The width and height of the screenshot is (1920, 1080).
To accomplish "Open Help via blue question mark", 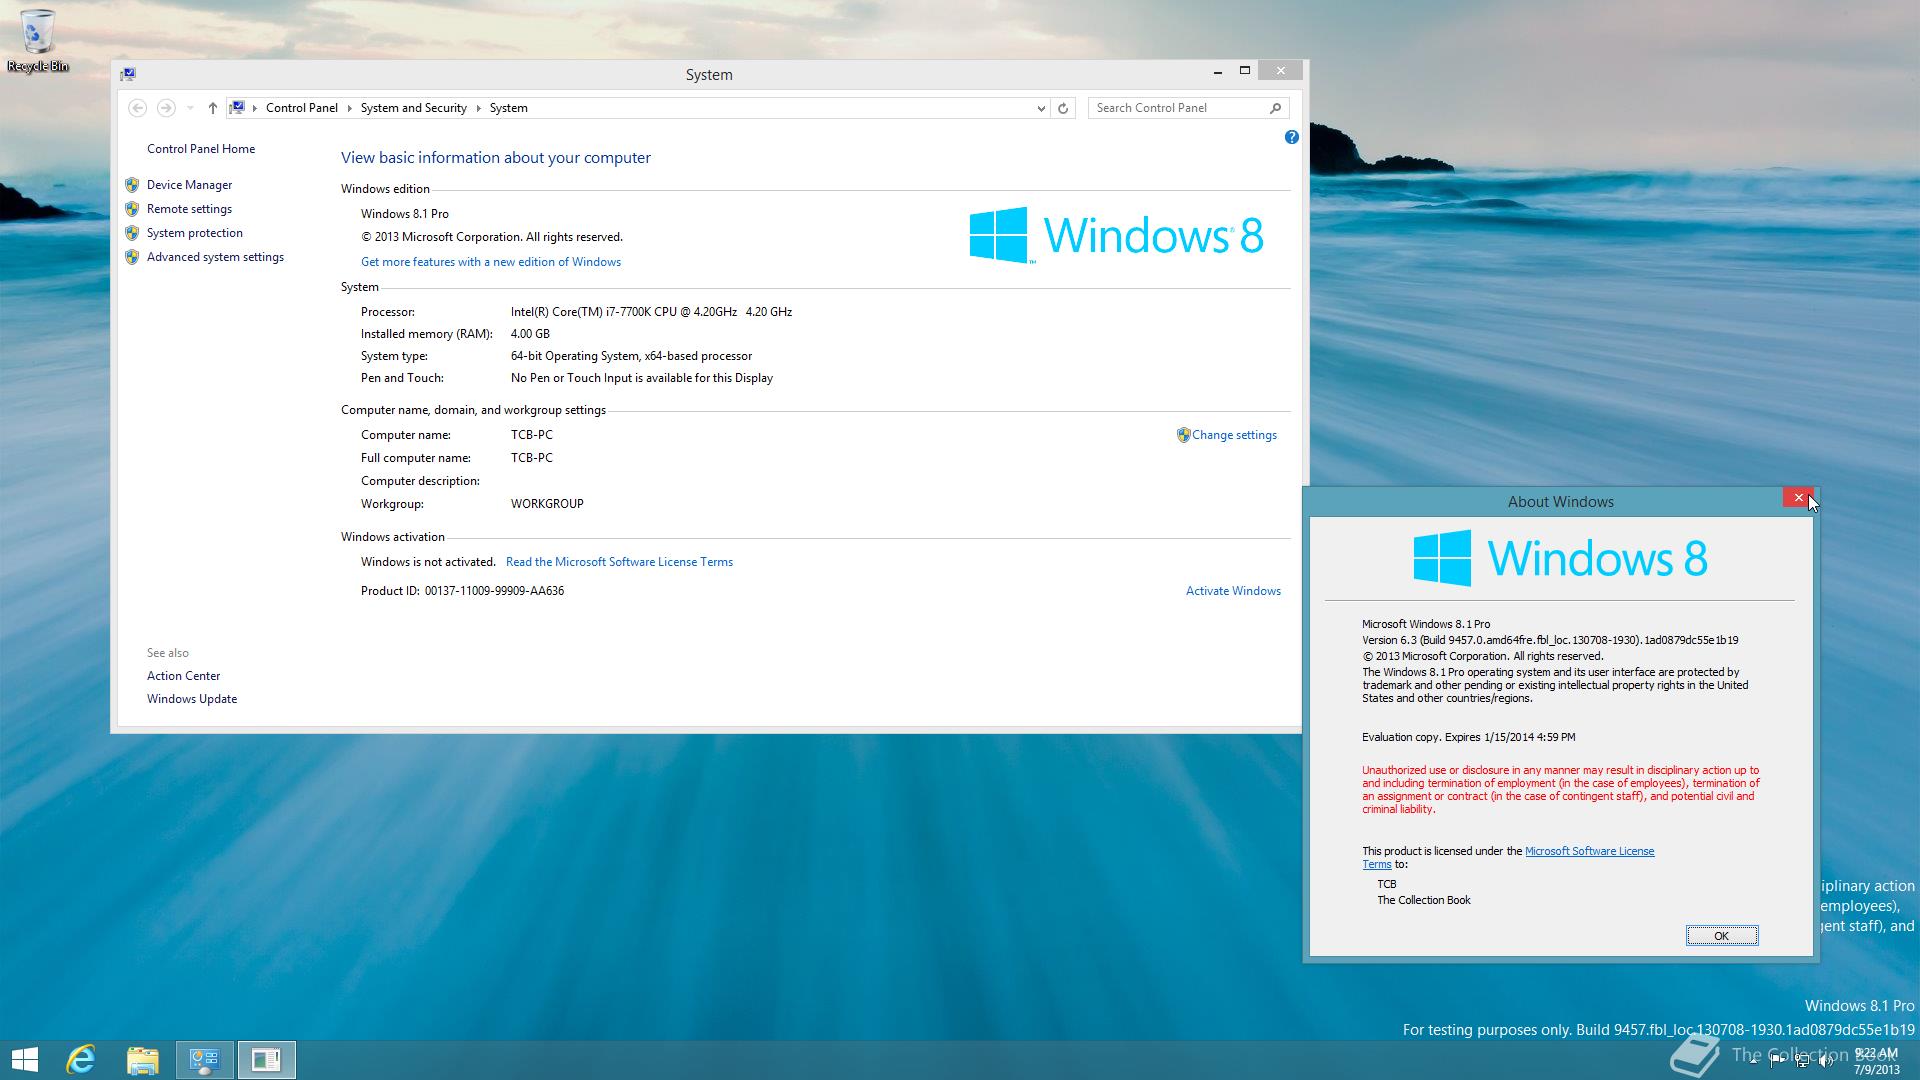I will point(1291,137).
